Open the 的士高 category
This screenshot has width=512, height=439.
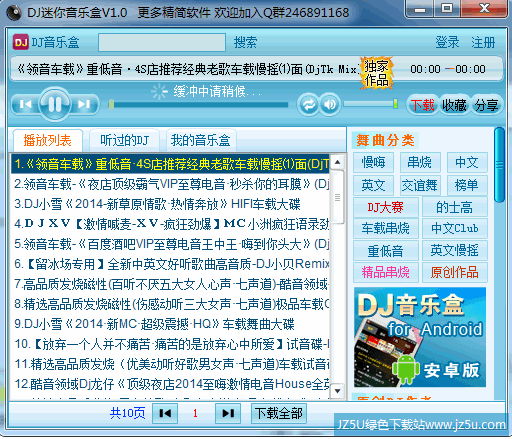[x=455, y=207]
